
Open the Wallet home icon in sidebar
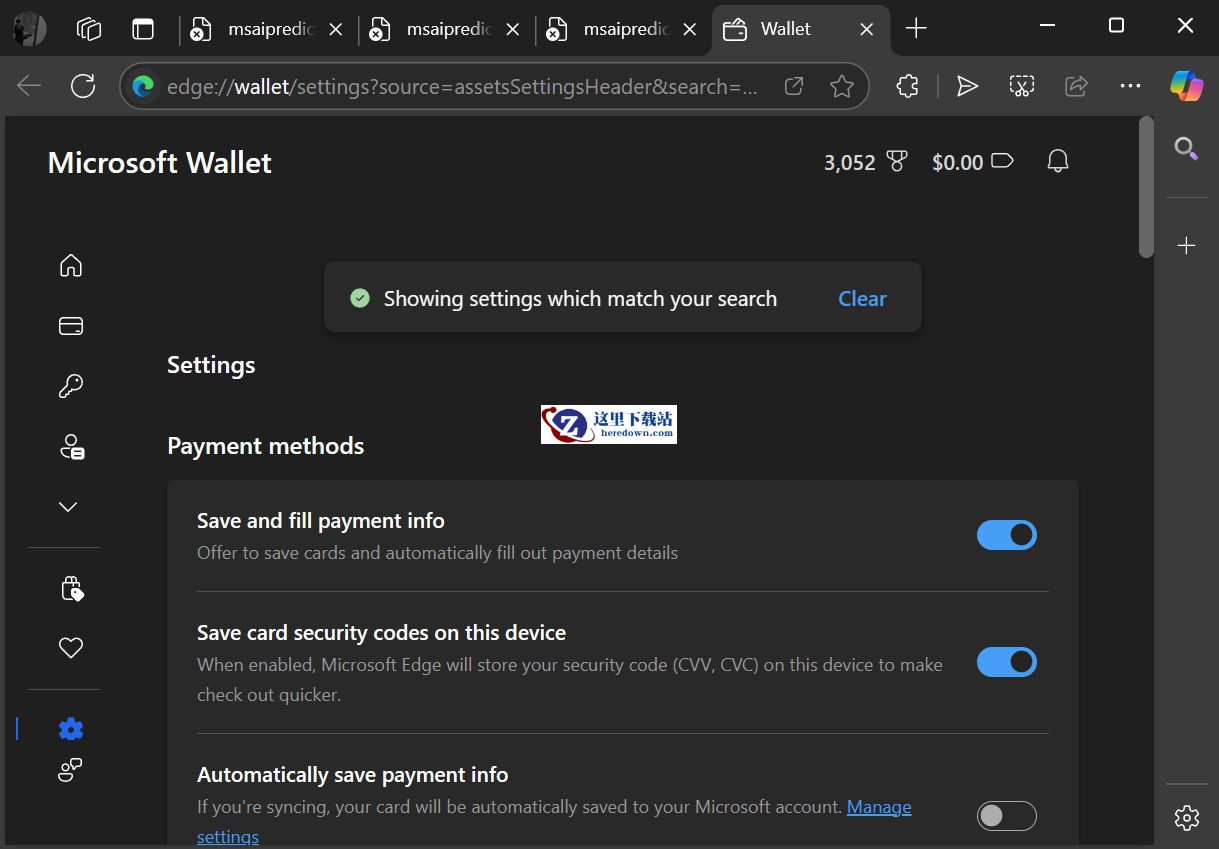pos(70,265)
